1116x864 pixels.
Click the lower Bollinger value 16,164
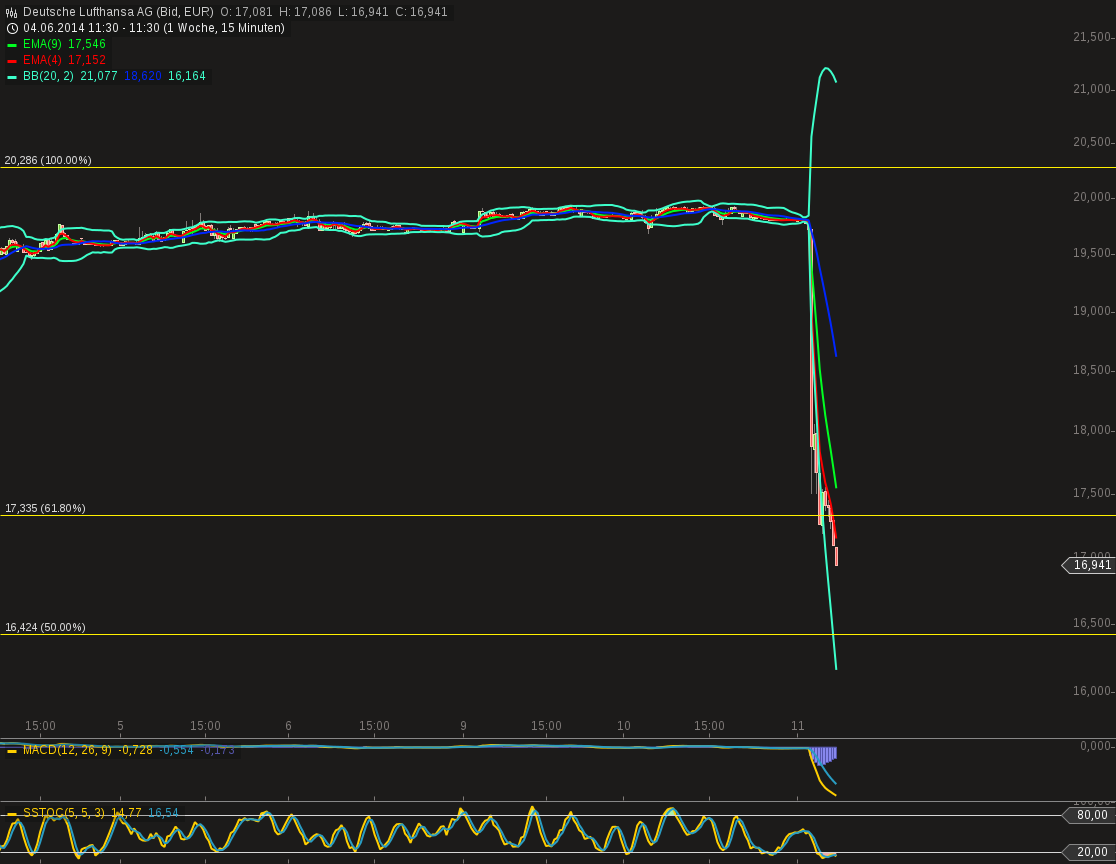186,75
